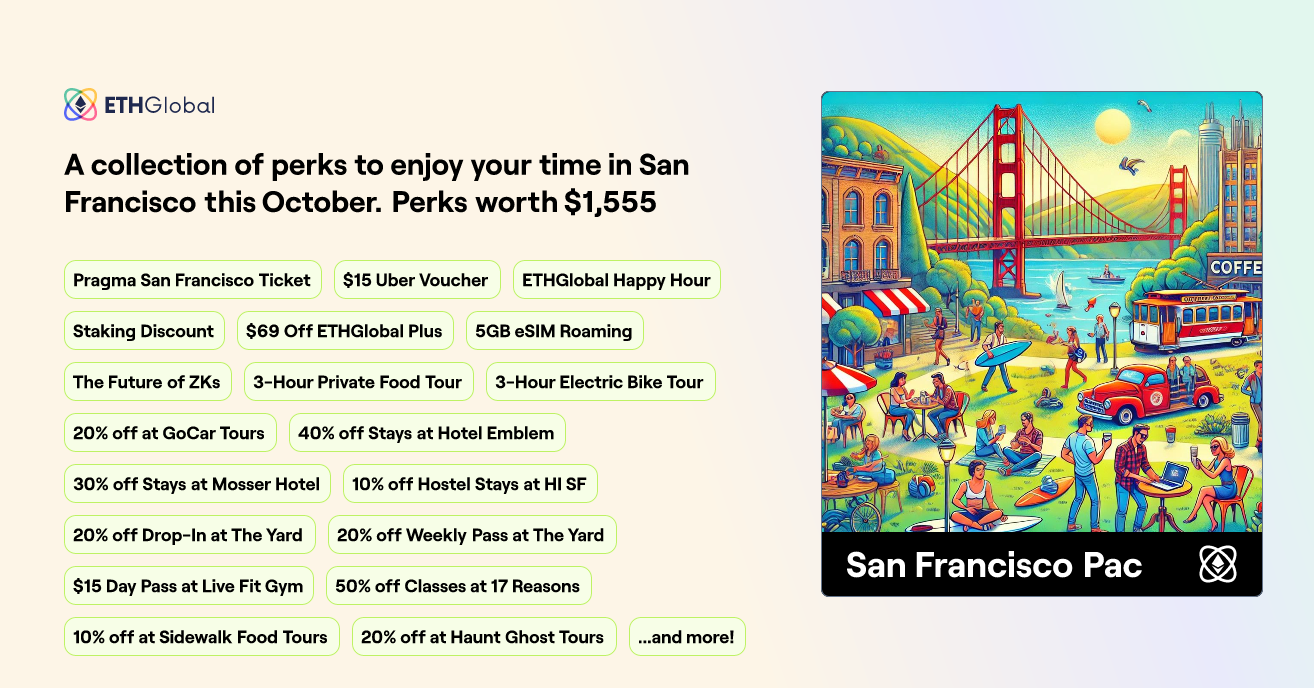Click the San Francisco Pack title banner
This screenshot has width=1314, height=688.
pyautogui.click(x=994, y=565)
